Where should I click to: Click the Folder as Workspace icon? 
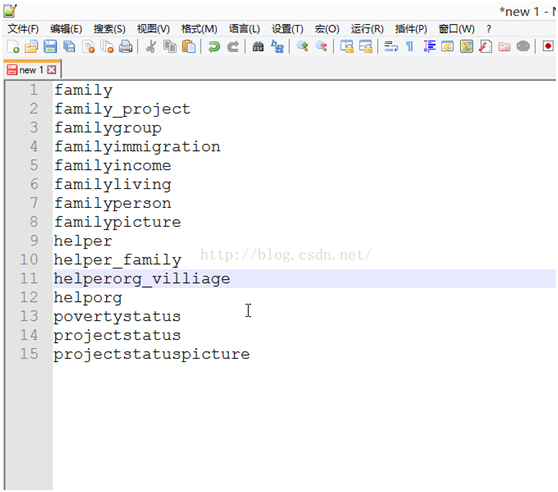pos(504,47)
